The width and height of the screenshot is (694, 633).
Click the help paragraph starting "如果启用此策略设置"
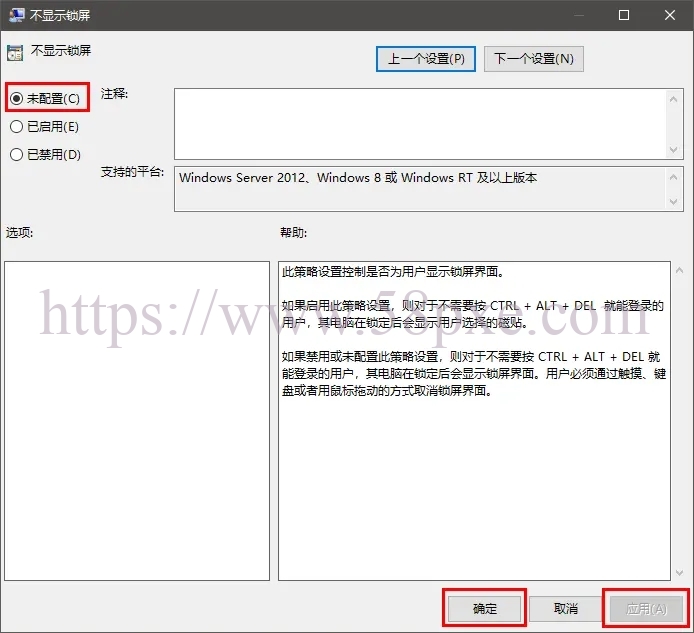point(472,314)
